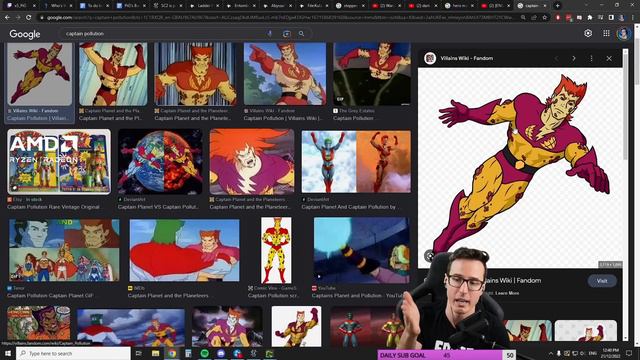Open "Captain Planet And Captain Pollution by" thumbnail

pos(356,162)
